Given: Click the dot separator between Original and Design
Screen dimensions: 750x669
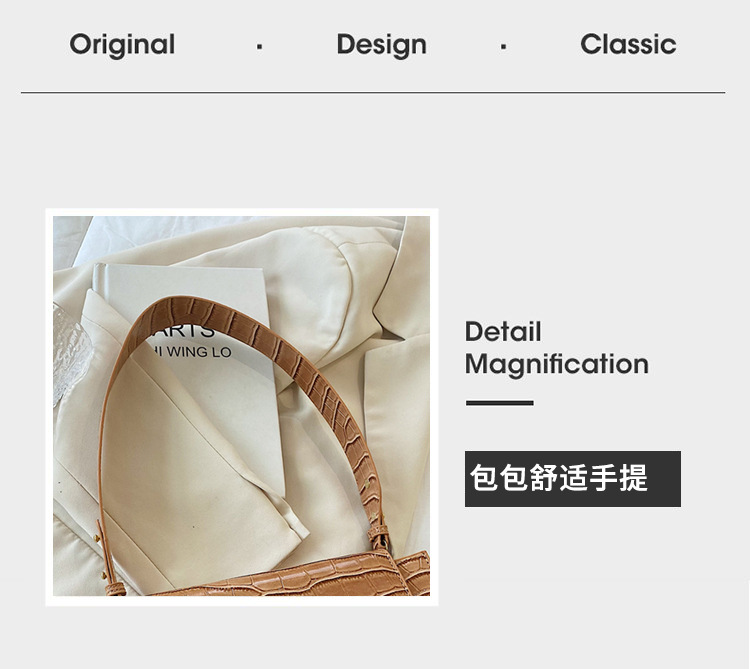Looking at the screenshot, I should (259, 47).
